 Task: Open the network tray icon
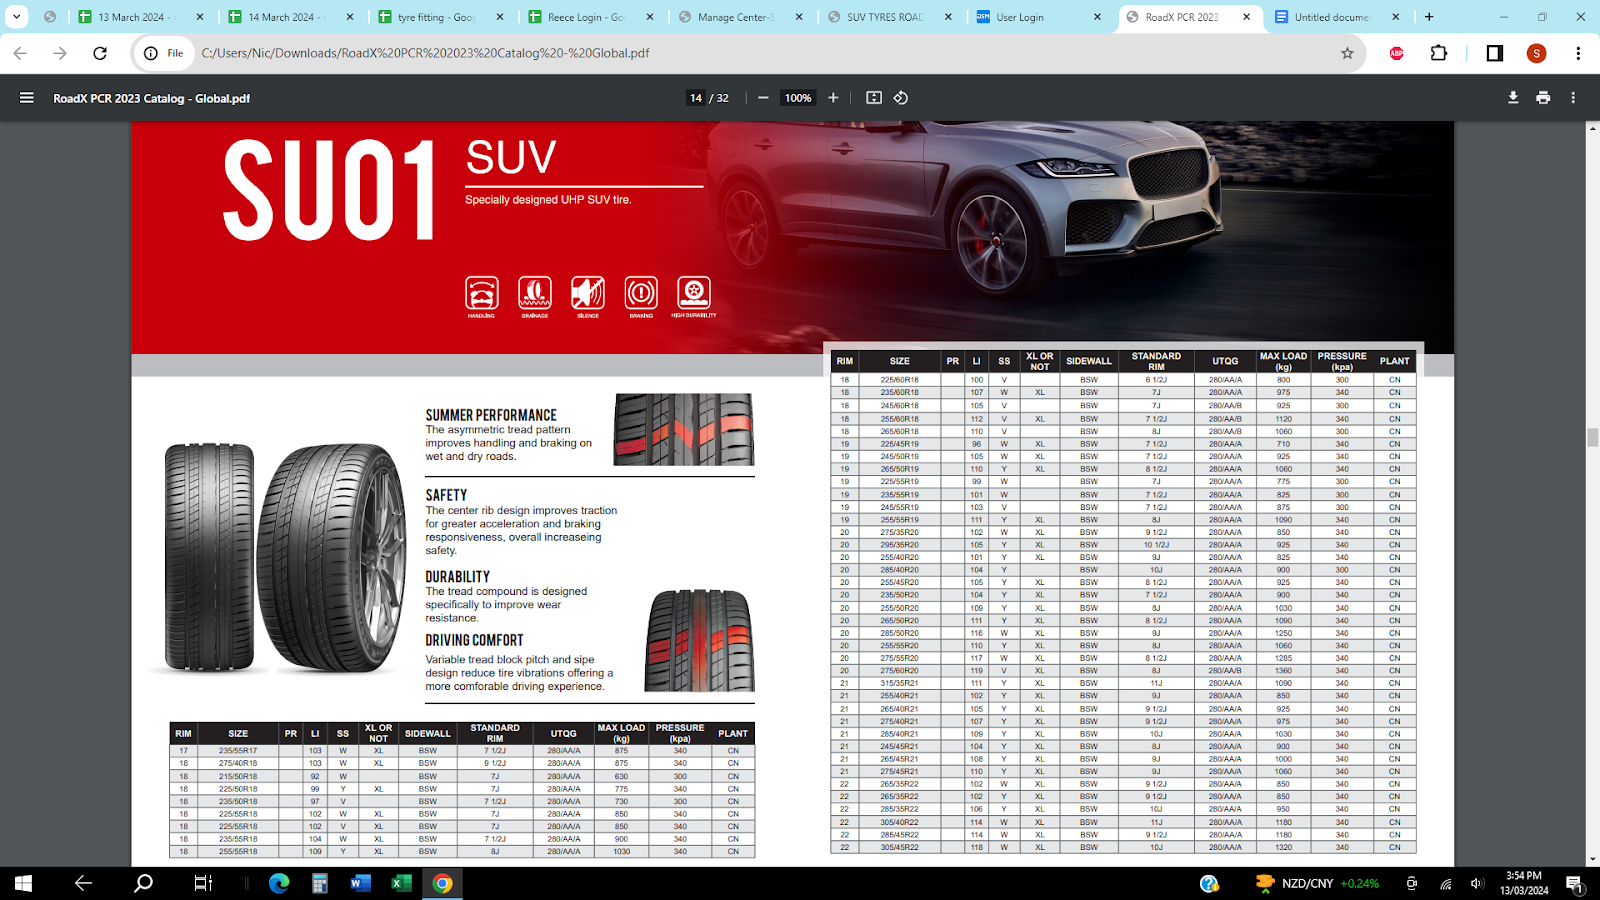pos(1445,883)
